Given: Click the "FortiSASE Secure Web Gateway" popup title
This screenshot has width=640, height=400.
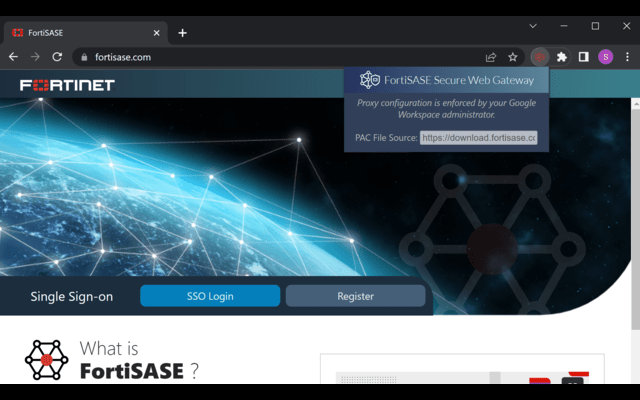Looking at the screenshot, I should (459, 80).
